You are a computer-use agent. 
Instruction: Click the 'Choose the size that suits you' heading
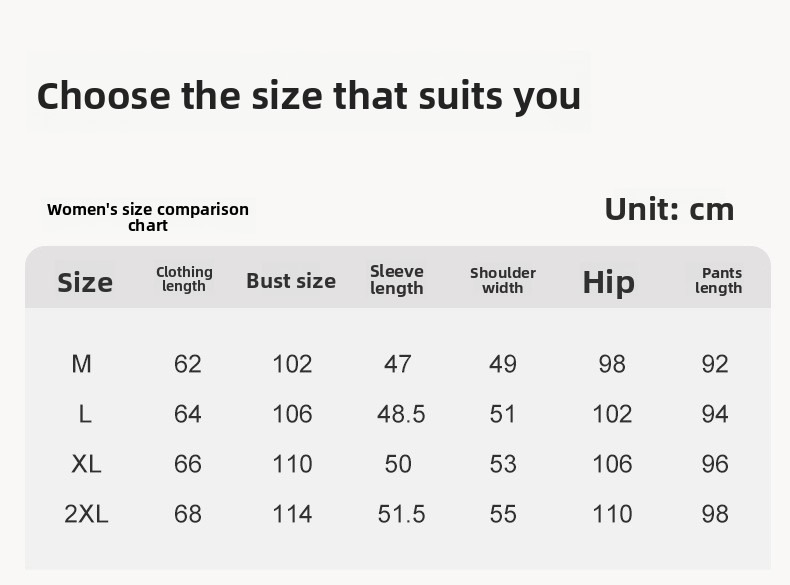308,96
